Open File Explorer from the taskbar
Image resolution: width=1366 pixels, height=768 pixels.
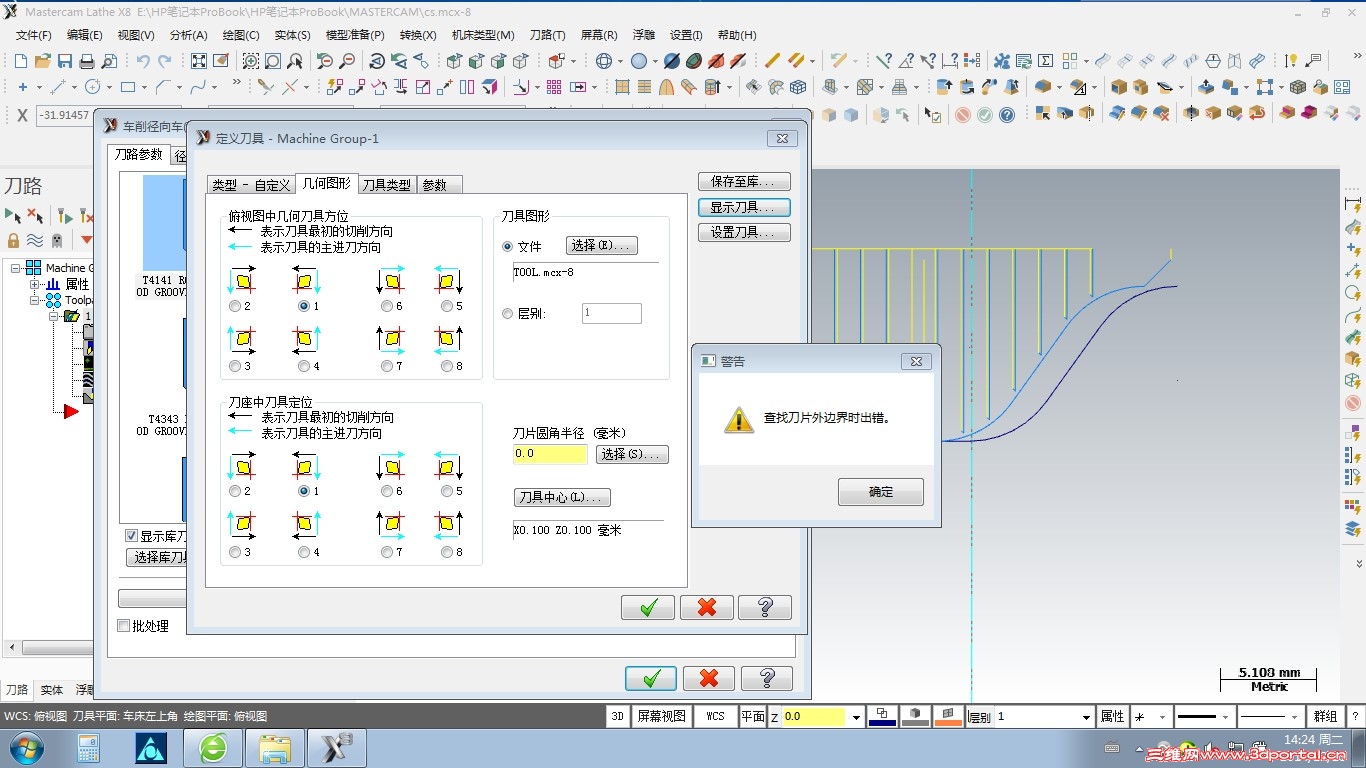point(275,747)
